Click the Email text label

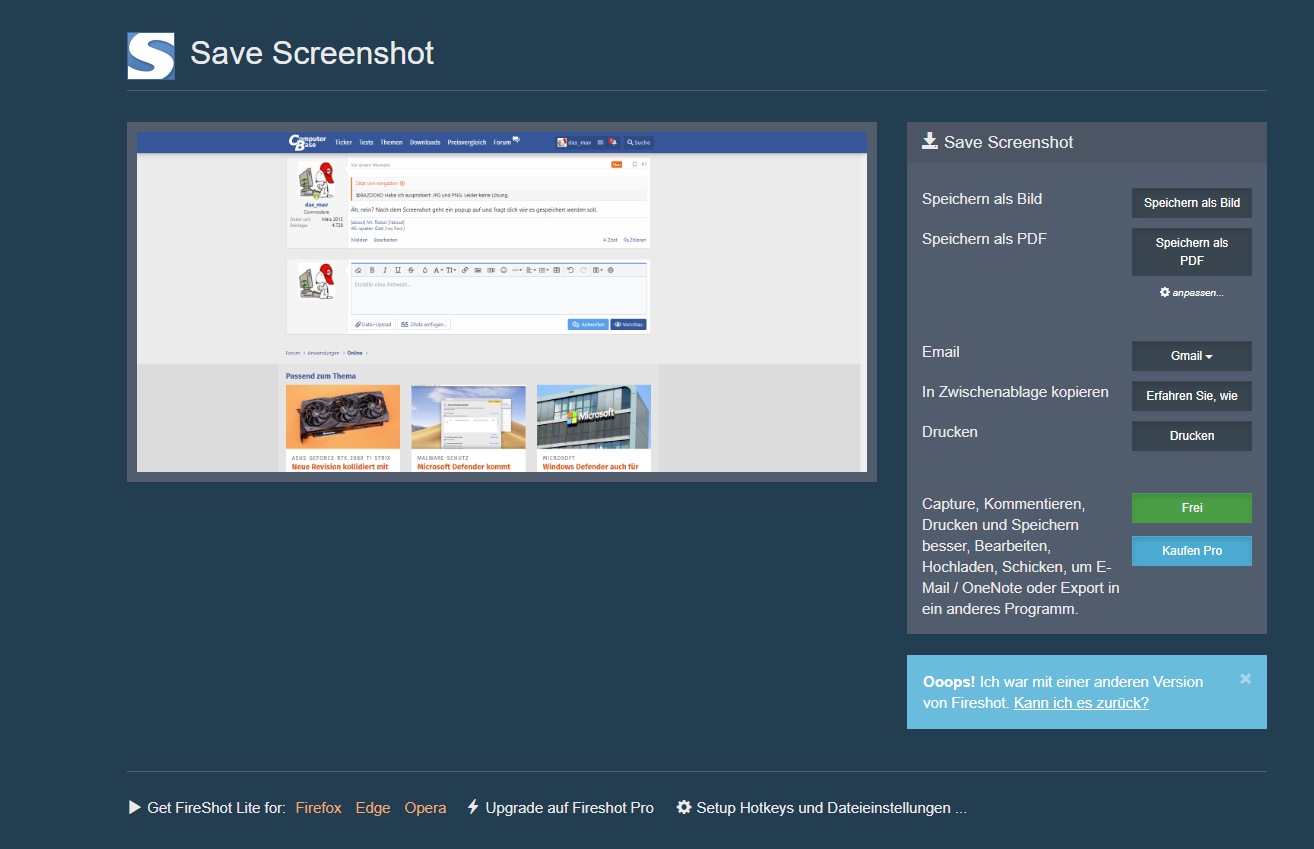point(941,352)
